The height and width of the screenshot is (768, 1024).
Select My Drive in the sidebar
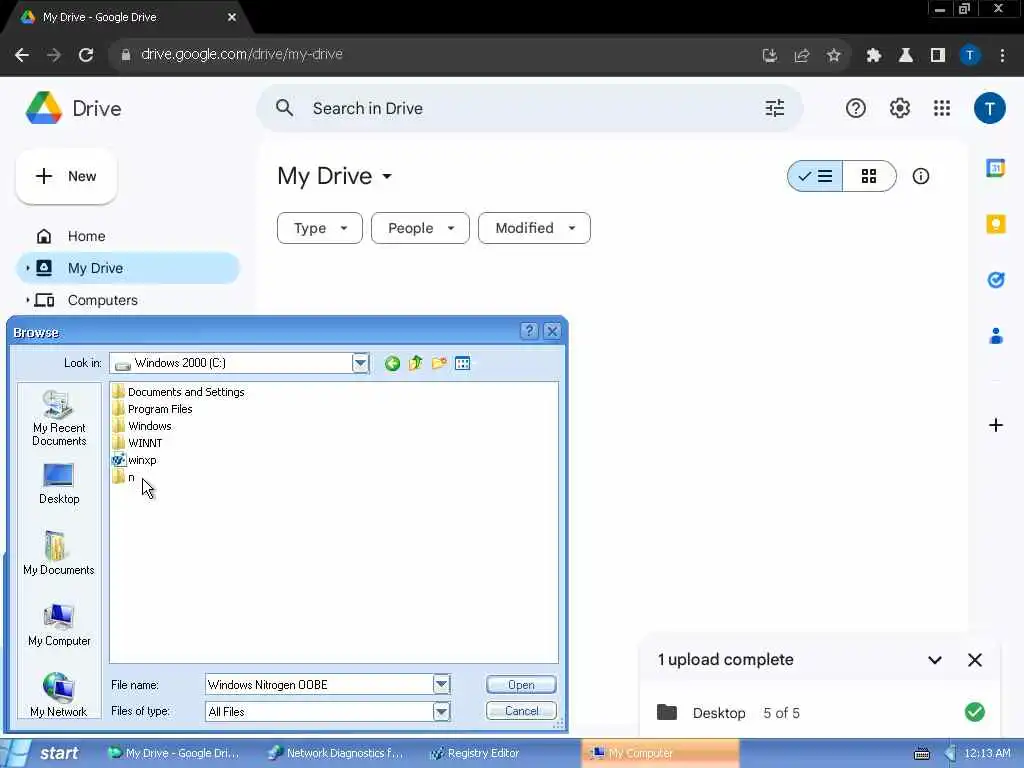tap(129, 268)
